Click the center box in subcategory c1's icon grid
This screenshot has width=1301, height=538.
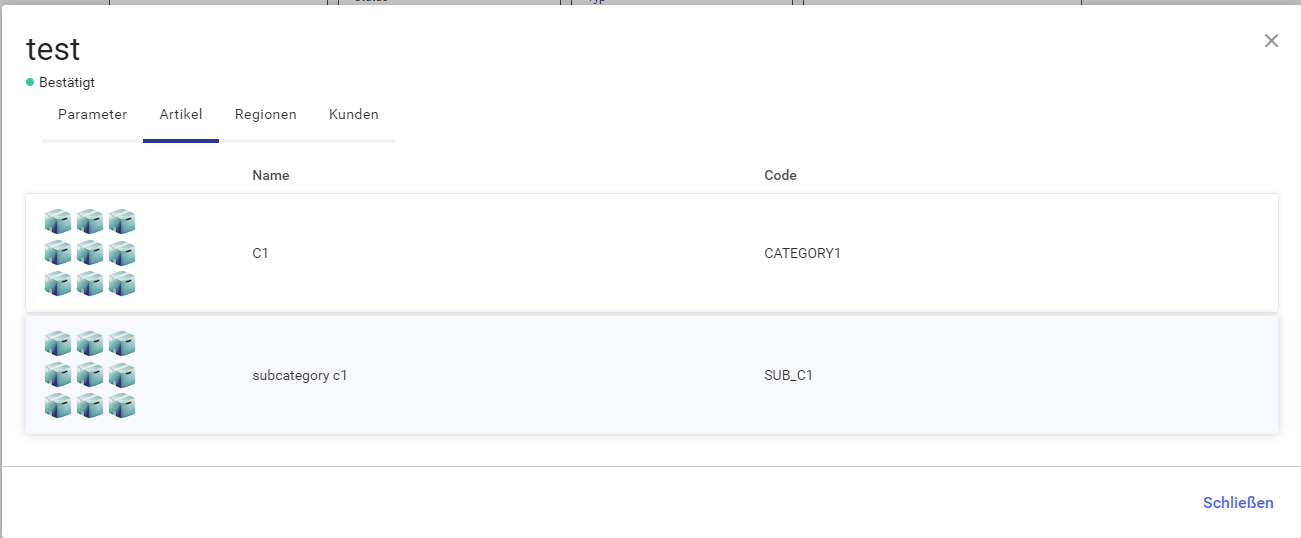(x=90, y=375)
